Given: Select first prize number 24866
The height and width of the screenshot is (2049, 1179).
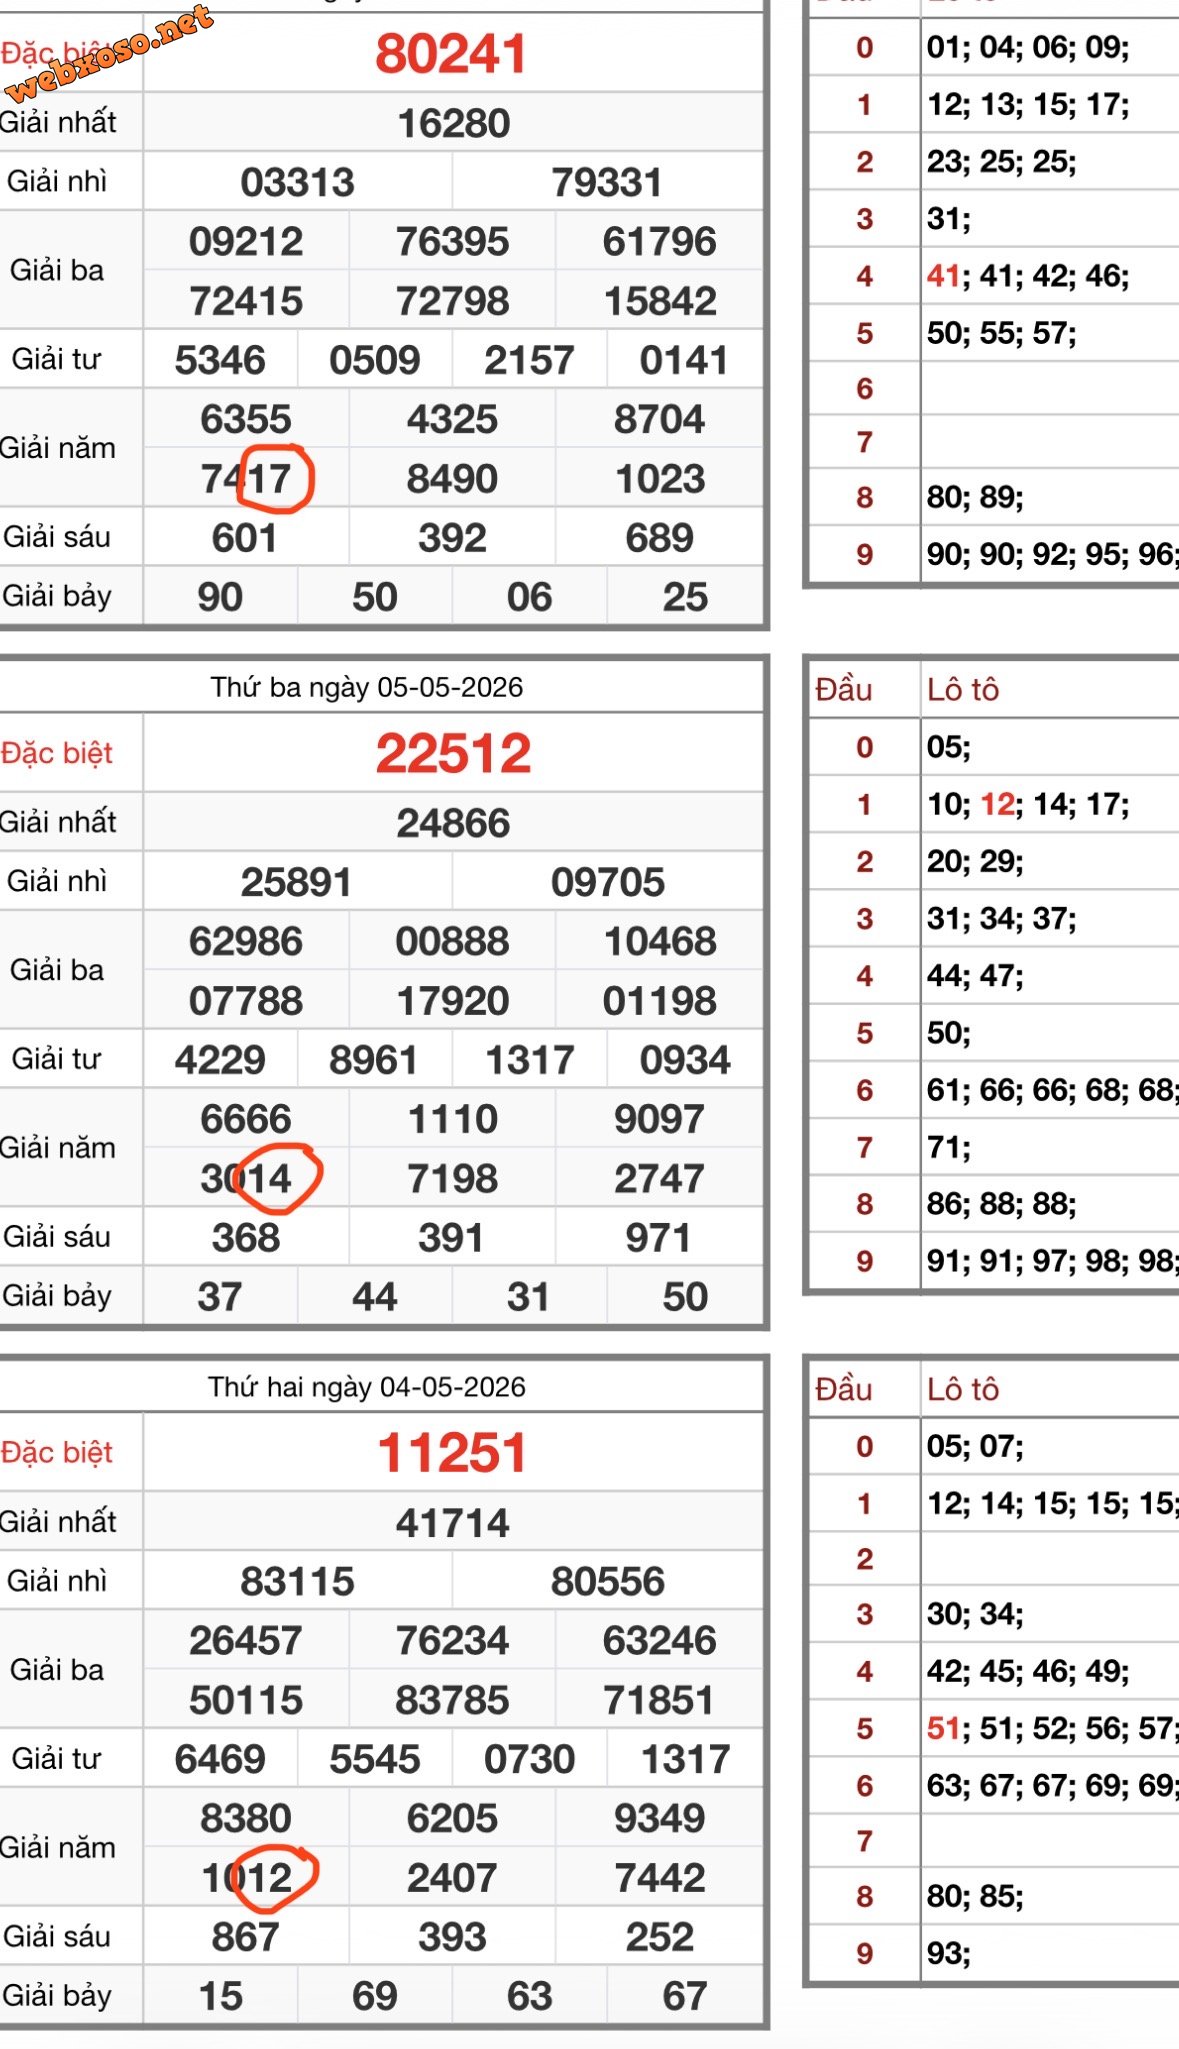Looking at the screenshot, I should tap(453, 824).
